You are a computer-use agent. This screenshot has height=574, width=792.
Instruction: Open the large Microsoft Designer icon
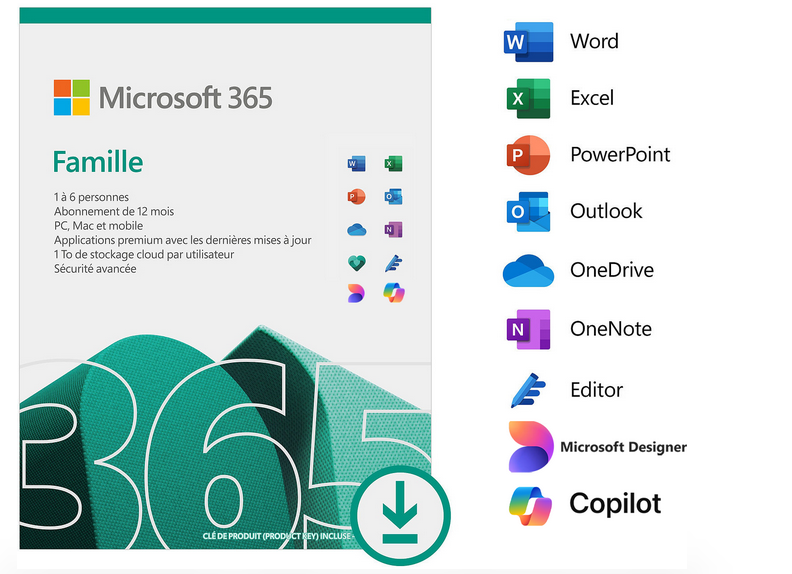coord(528,446)
